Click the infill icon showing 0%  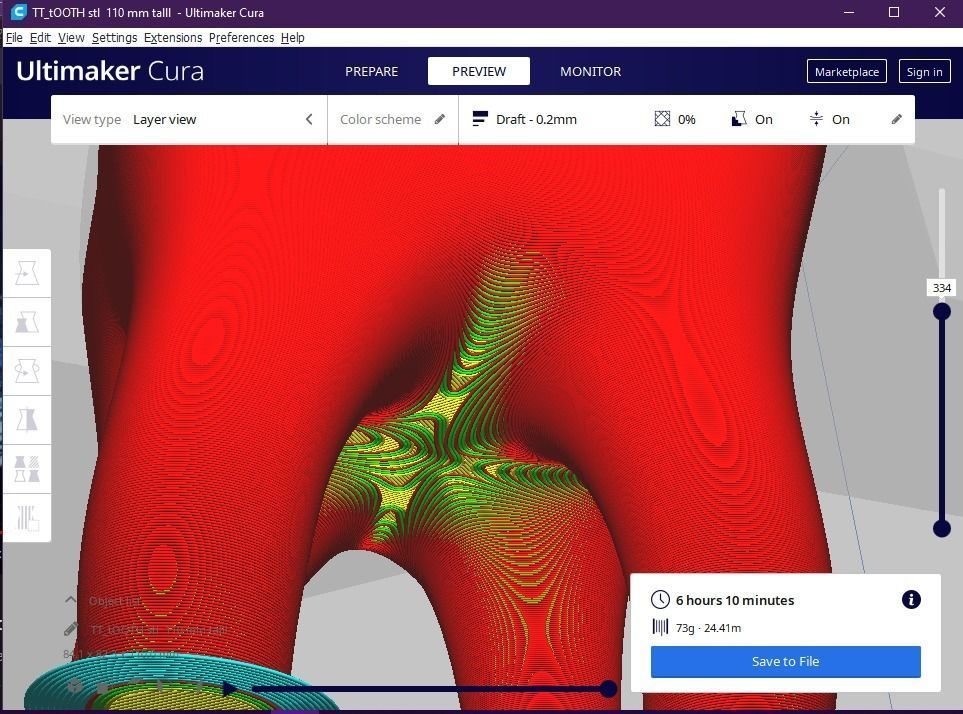(x=662, y=118)
